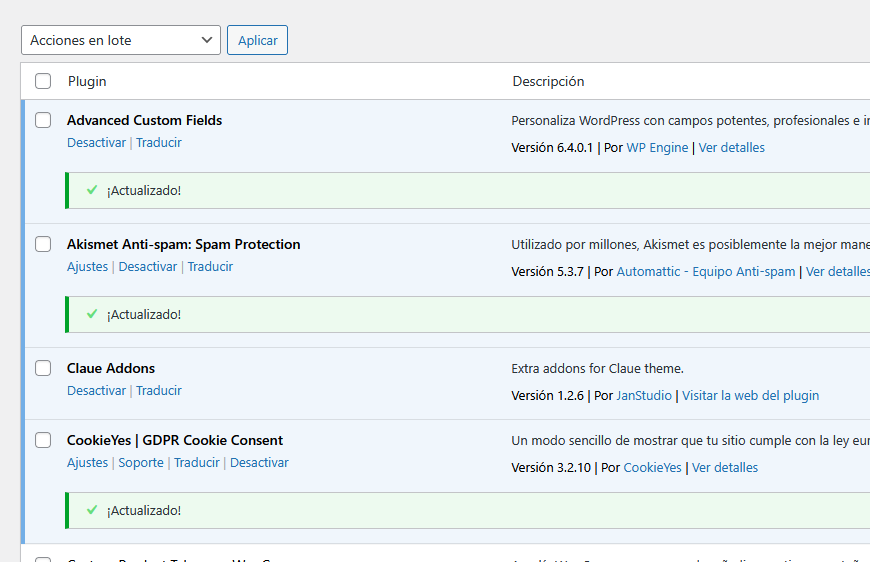Click Desactivar under Claue Addons
The width and height of the screenshot is (870, 562).
(x=97, y=391)
